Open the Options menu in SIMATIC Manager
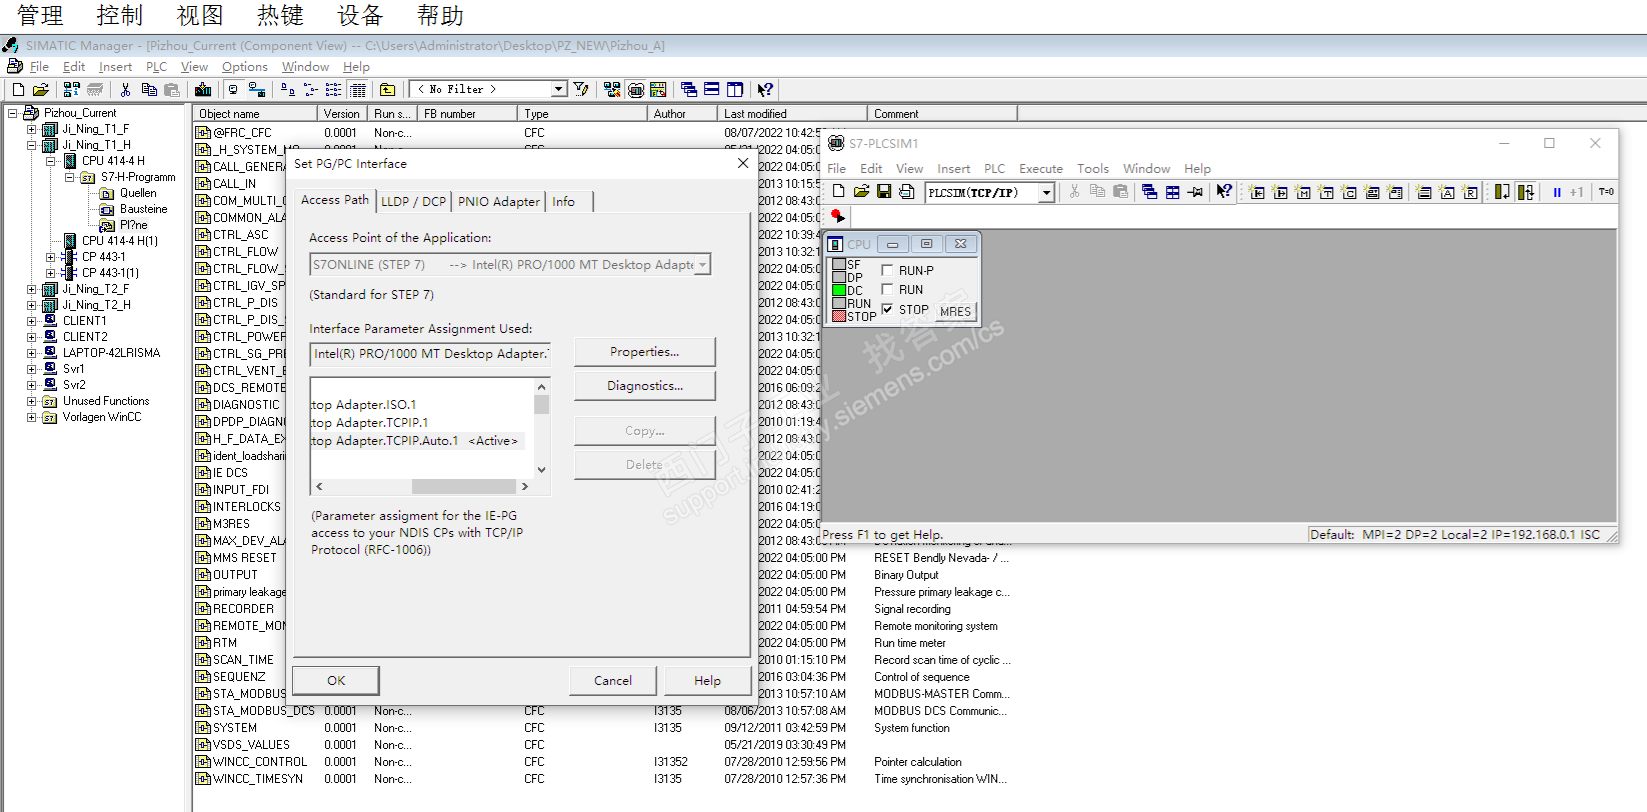Screen dimensions: 1647x812 coord(245,67)
